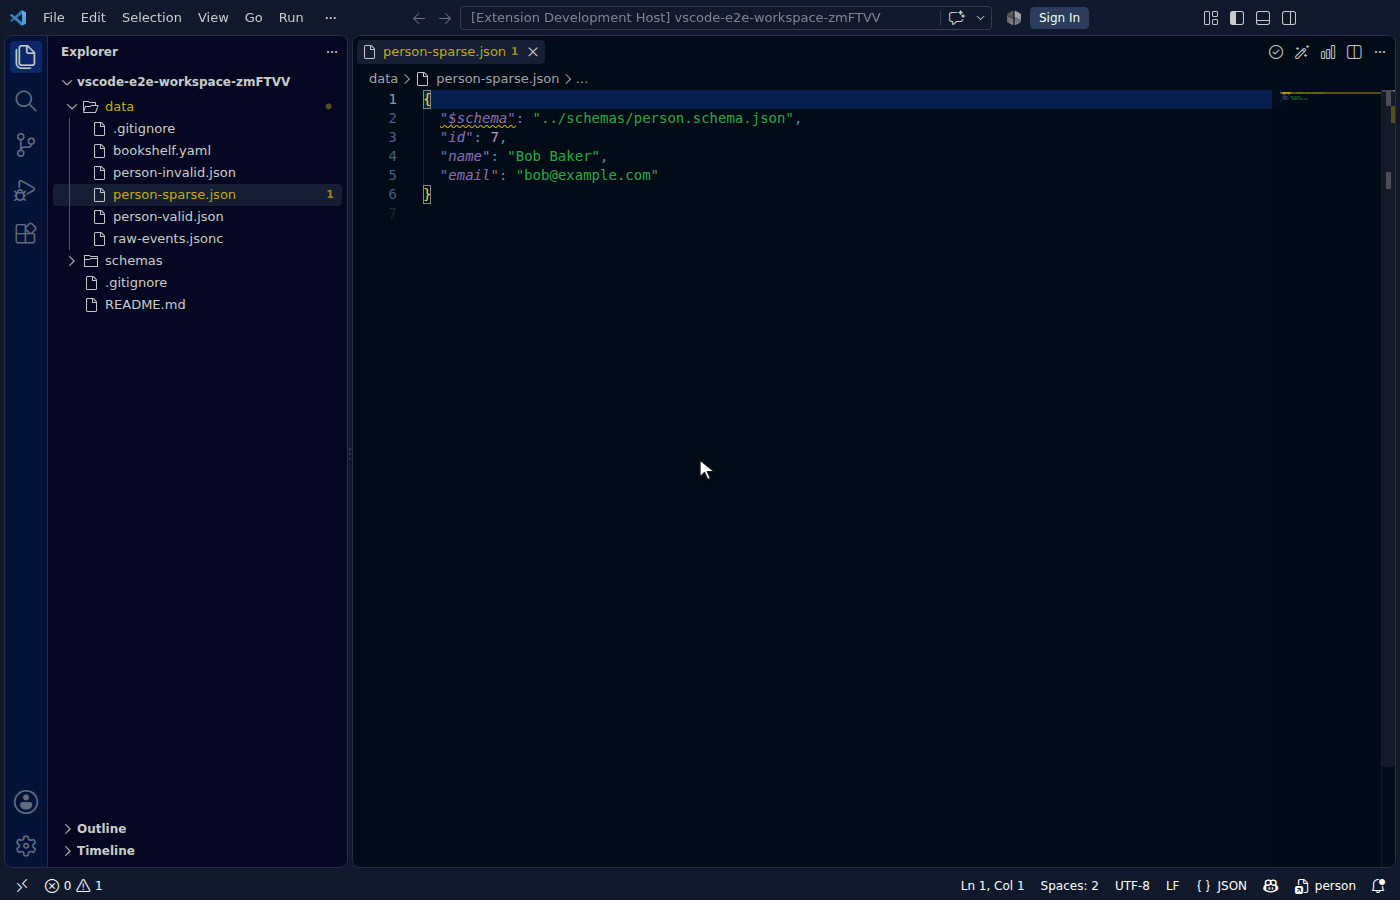Open raw-events.jsonc in the explorer
The width and height of the screenshot is (1400, 900).
point(168,239)
